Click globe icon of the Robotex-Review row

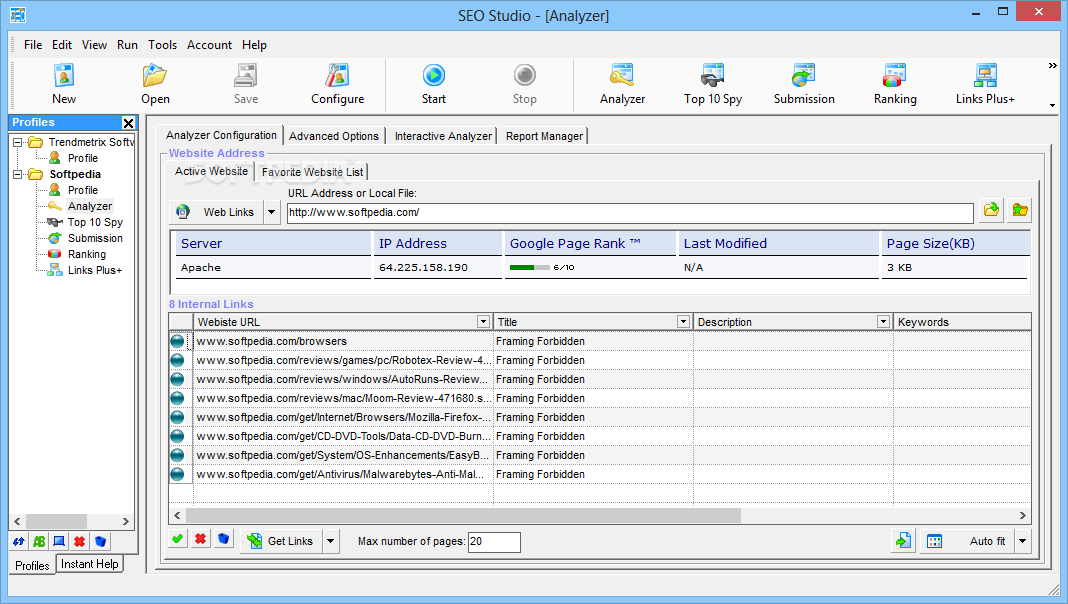point(178,360)
